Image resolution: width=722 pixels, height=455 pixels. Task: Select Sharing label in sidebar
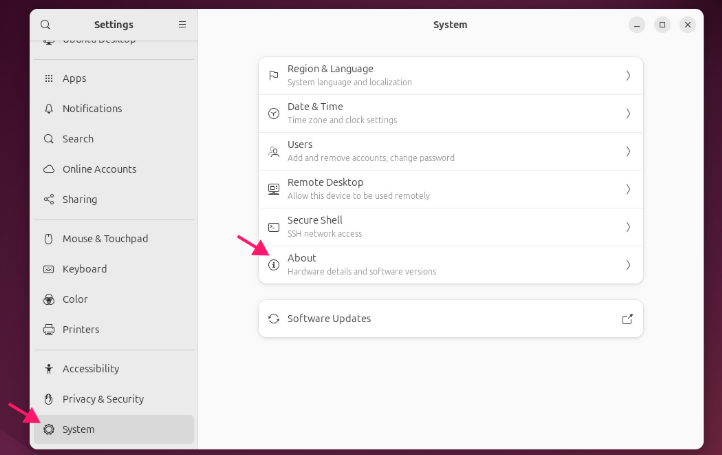(80, 199)
